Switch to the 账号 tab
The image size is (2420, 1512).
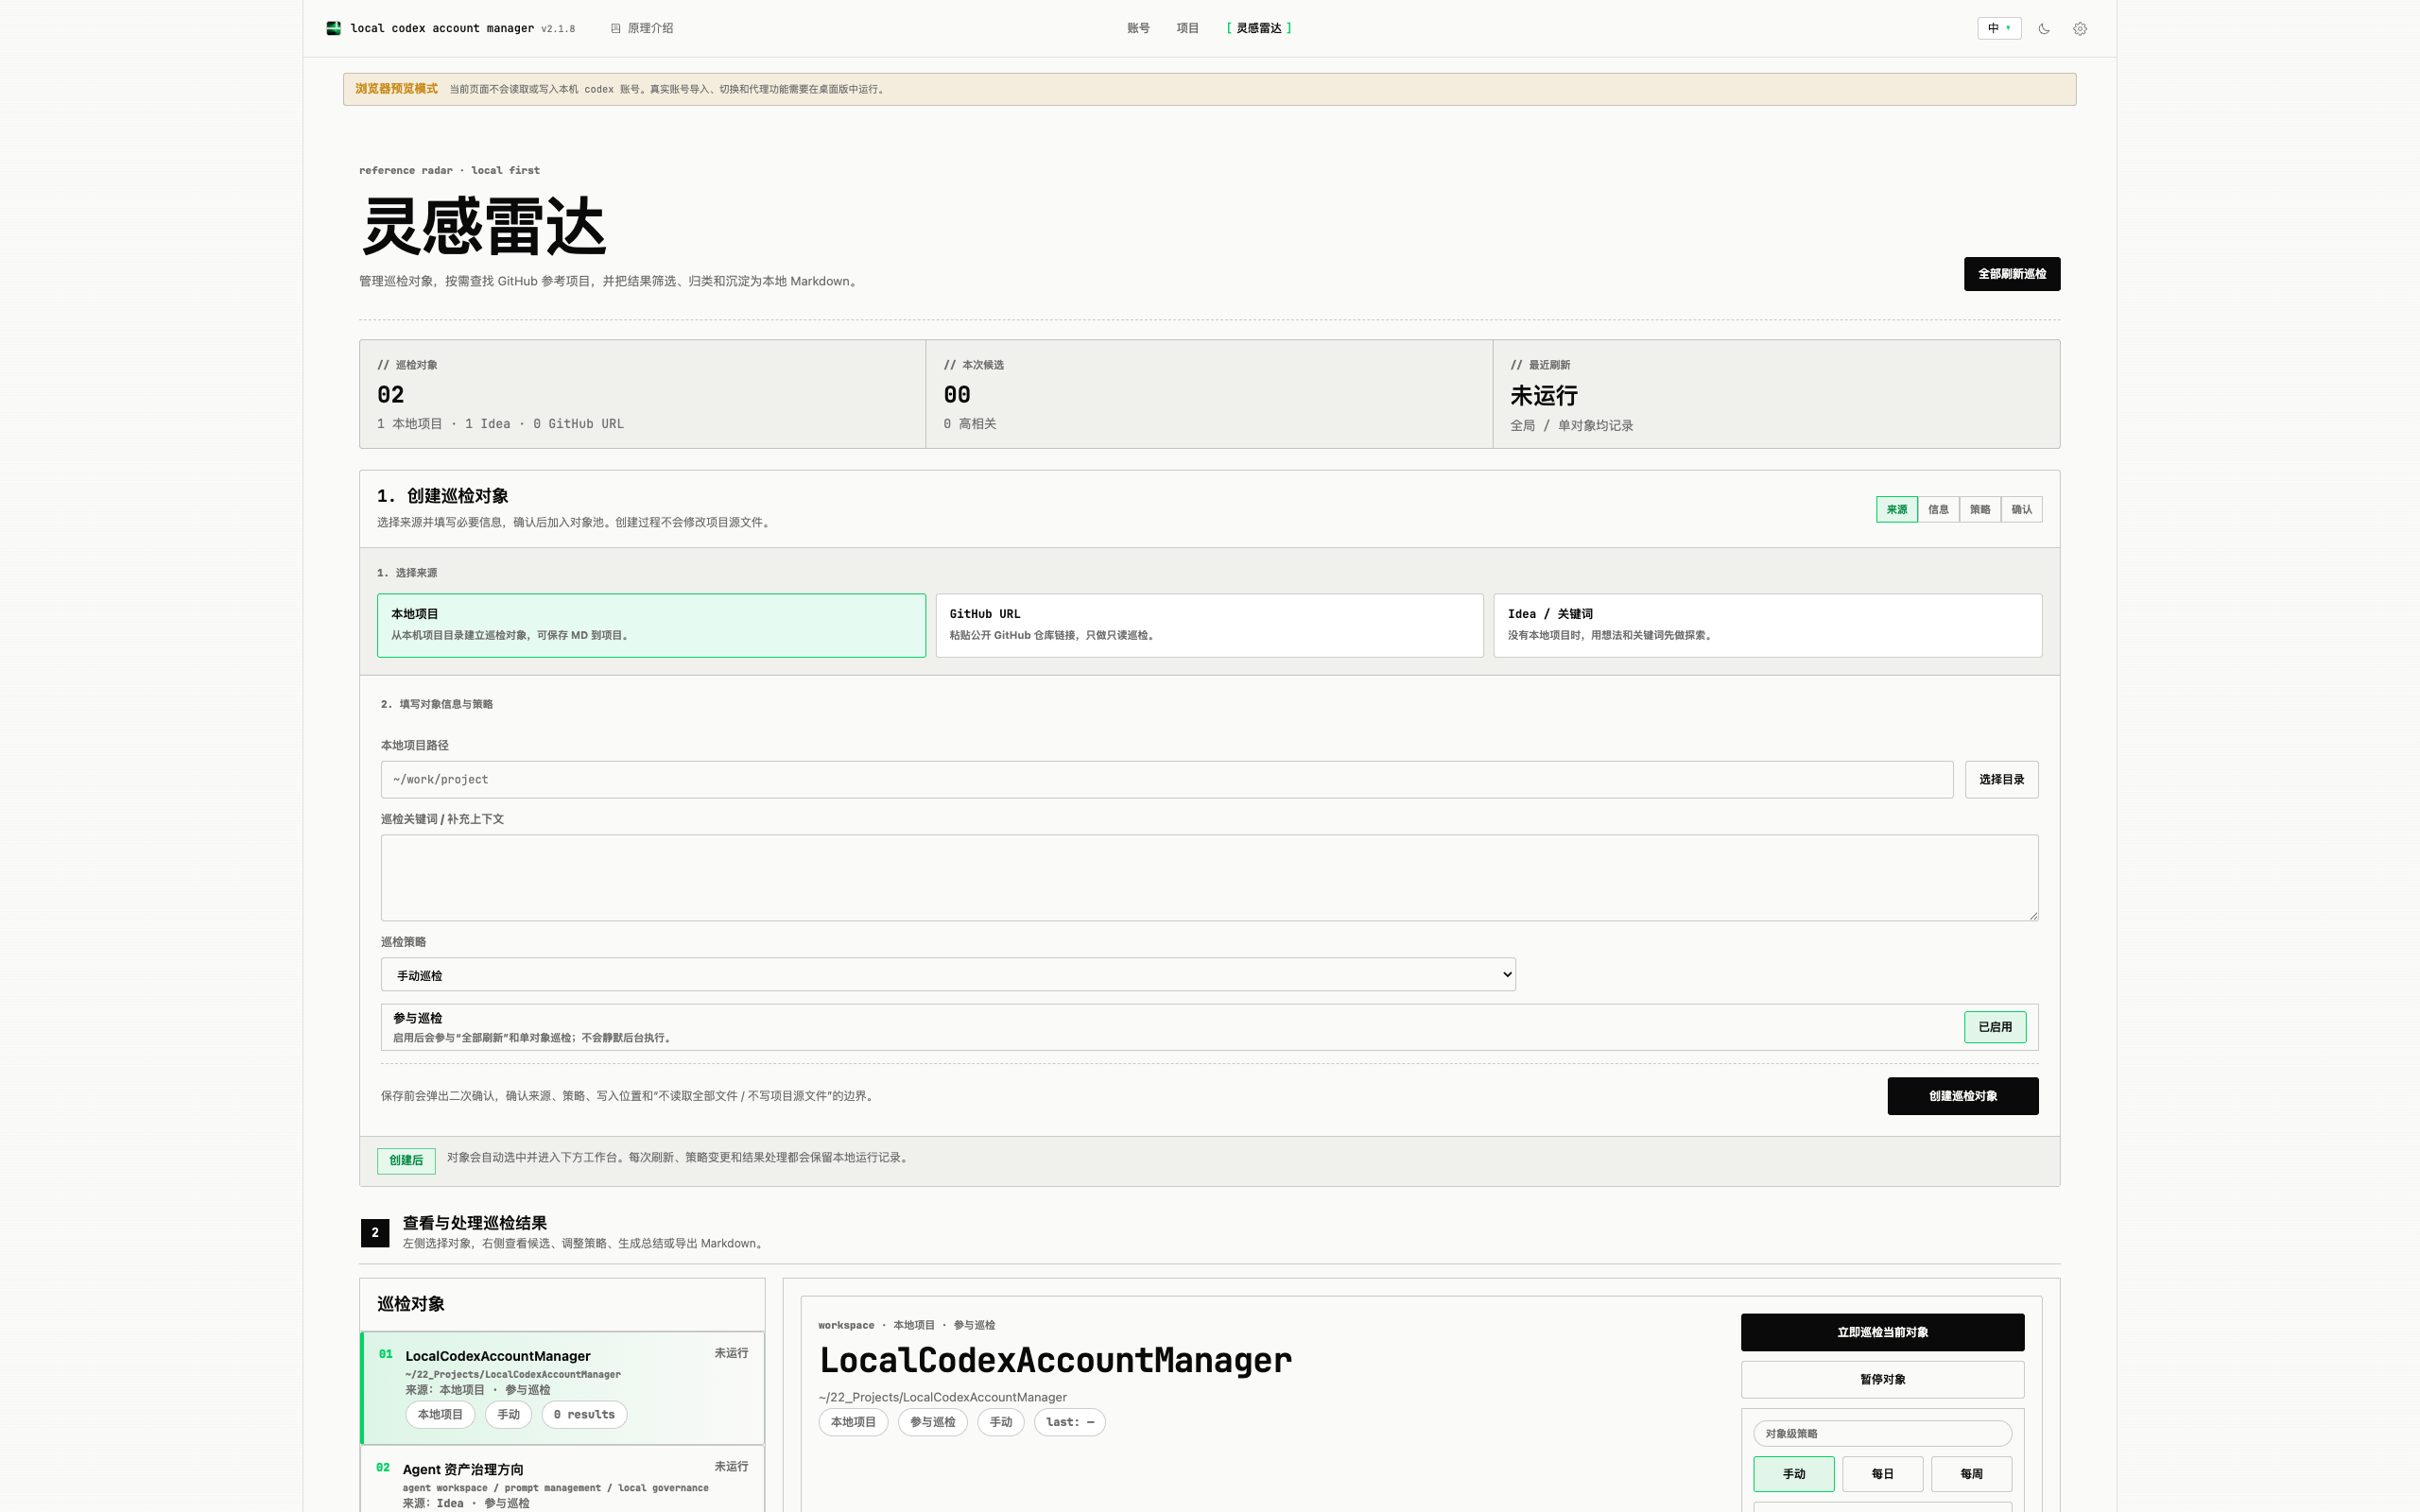(x=1138, y=28)
